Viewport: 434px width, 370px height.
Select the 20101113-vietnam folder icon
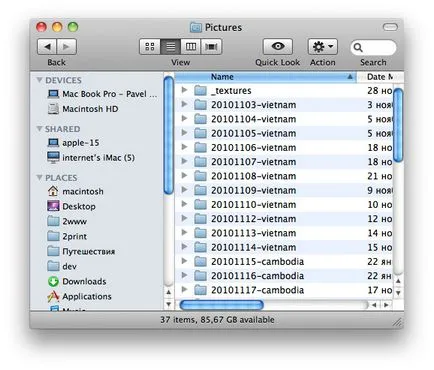pyautogui.click(x=200, y=233)
